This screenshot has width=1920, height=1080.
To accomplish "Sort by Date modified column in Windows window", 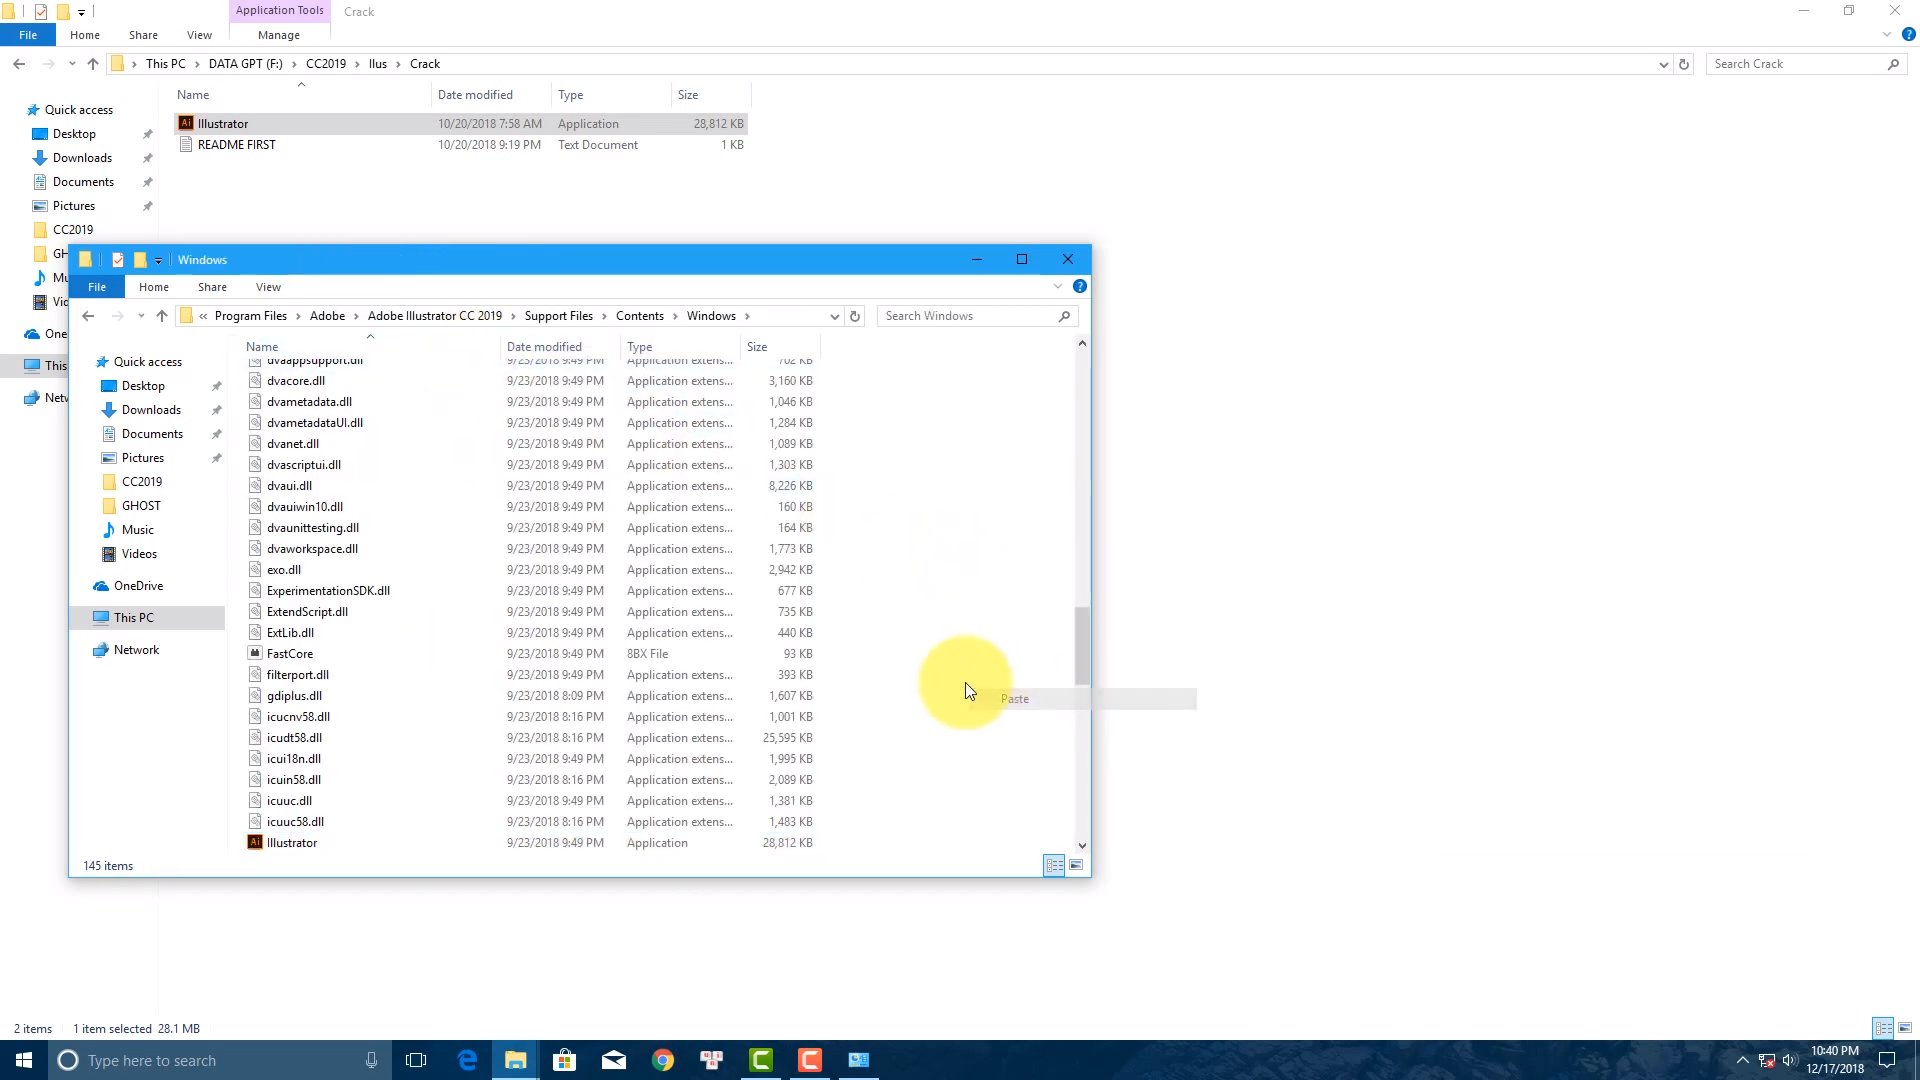I will (x=544, y=347).
